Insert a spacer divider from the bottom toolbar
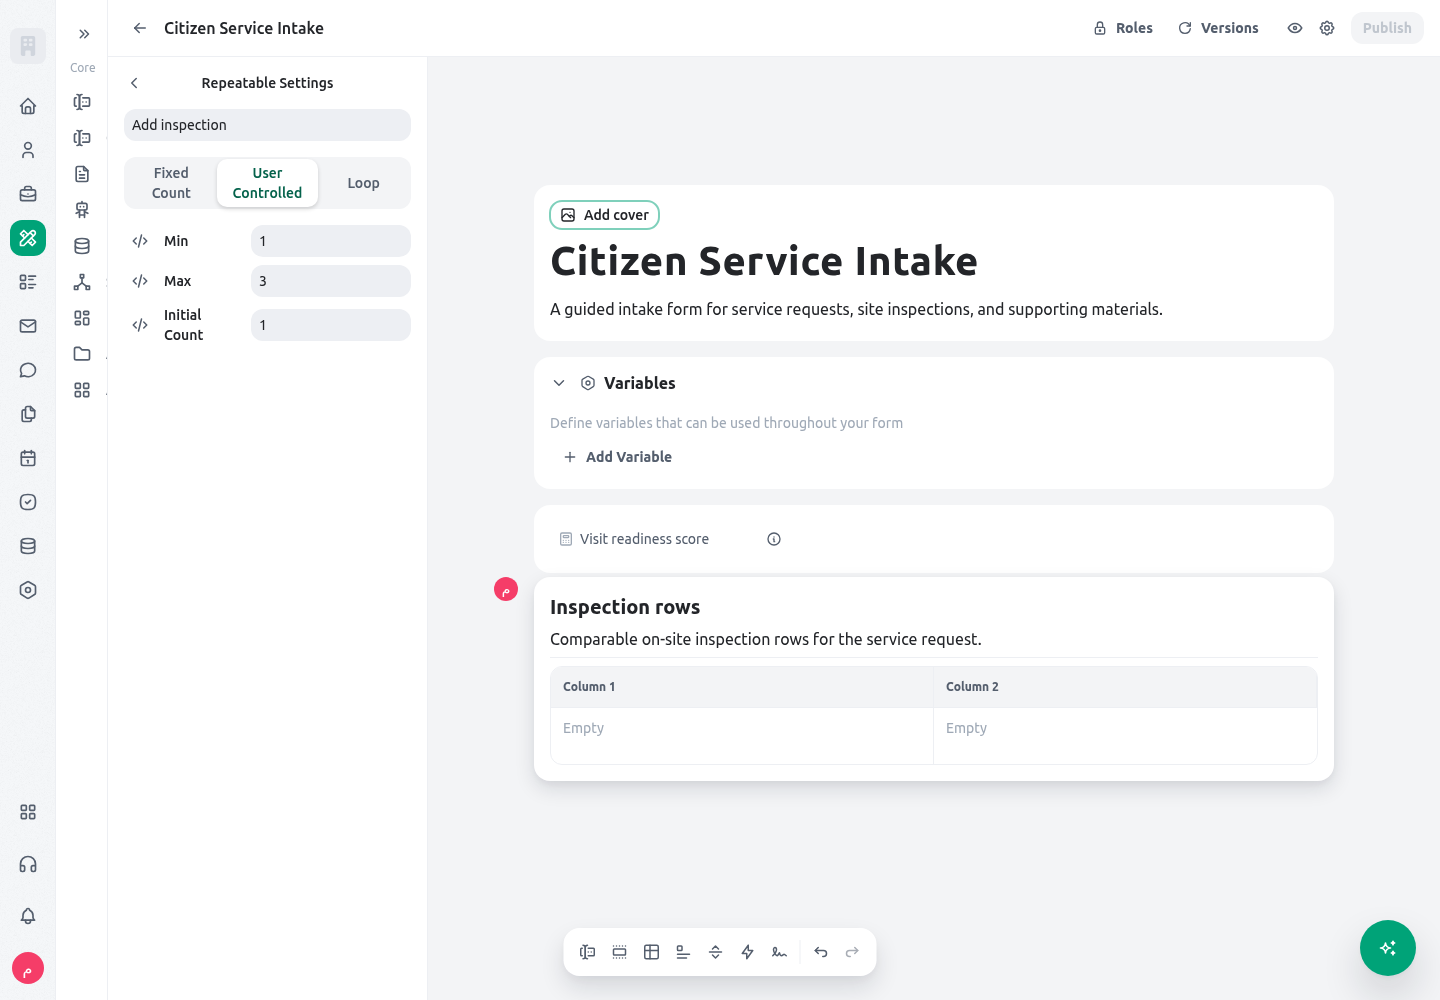 (716, 952)
